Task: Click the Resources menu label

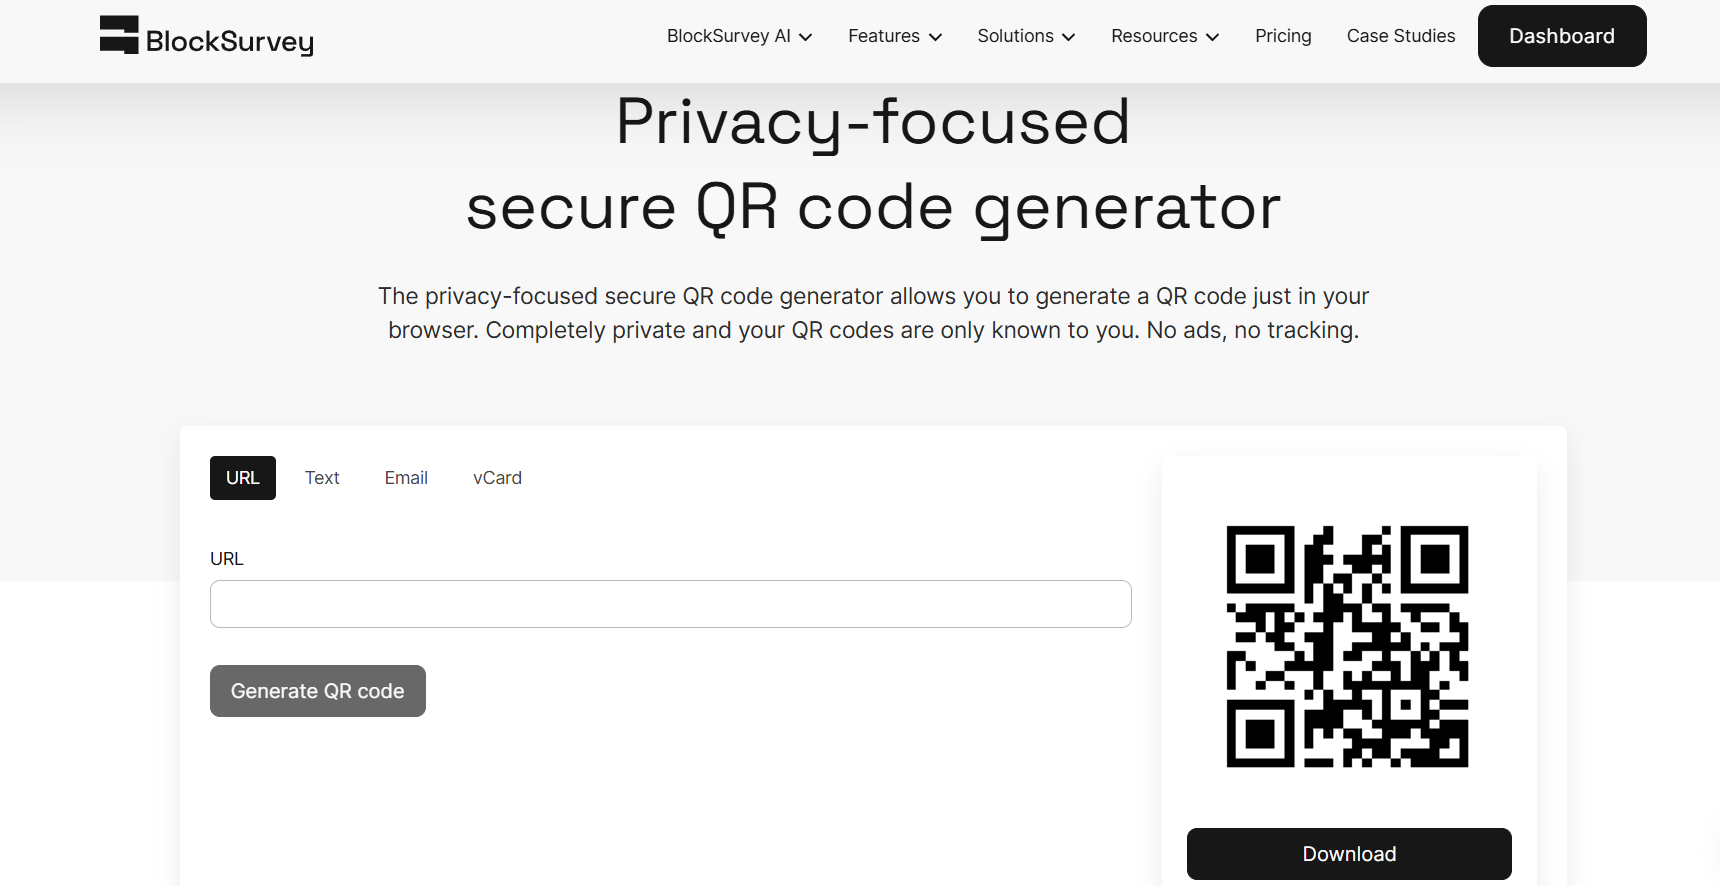Action: click(x=1154, y=36)
